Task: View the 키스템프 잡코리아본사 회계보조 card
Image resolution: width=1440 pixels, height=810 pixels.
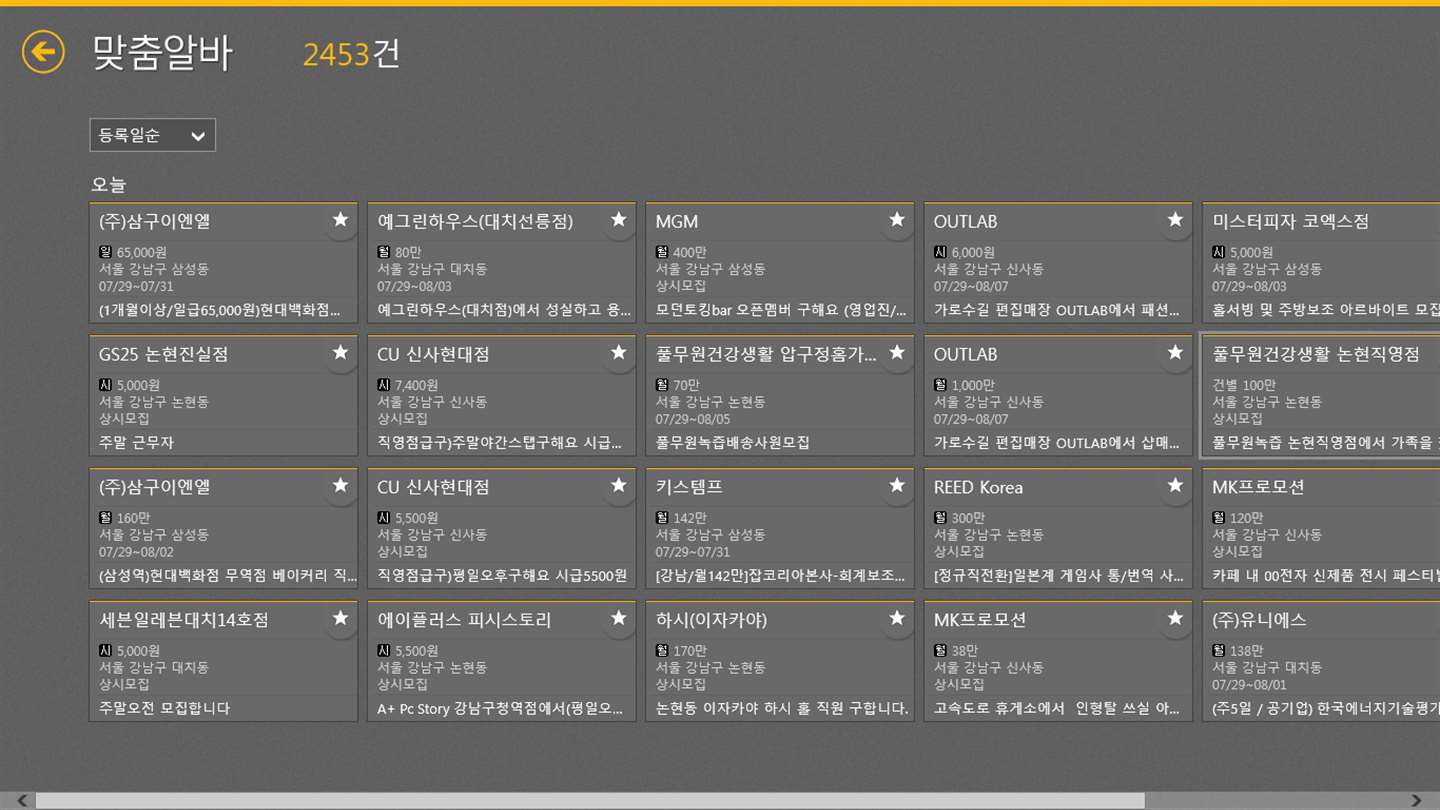Action: [779, 529]
